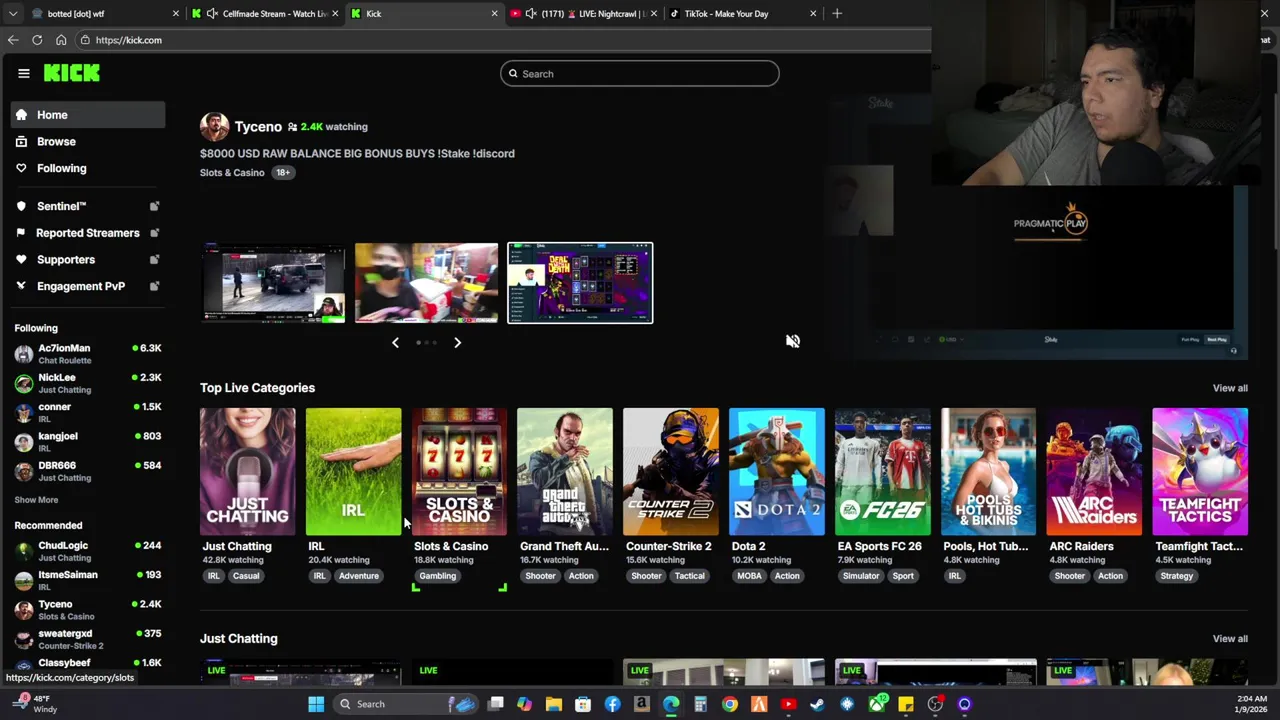Open conner in Following list
The width and height of the screenshot is (1280, 720).
pos(88,412)
